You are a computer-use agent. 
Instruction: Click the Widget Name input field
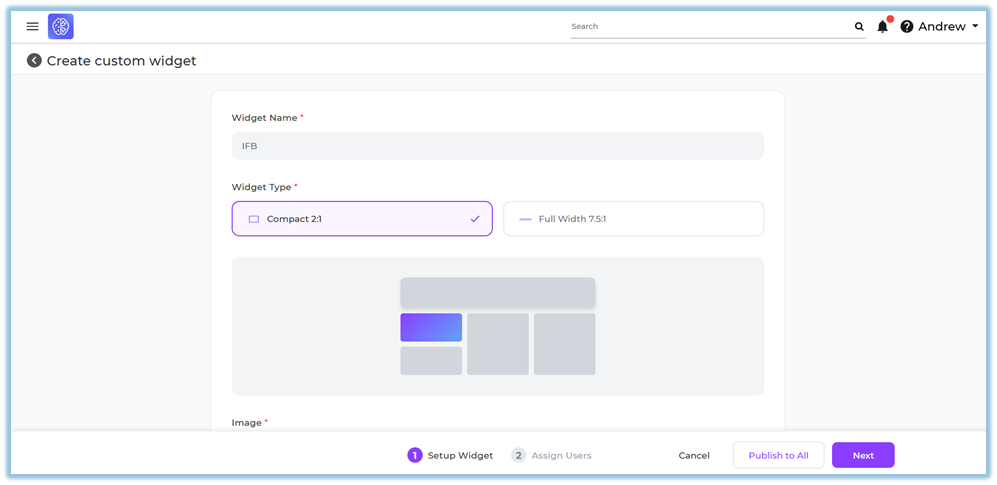coord(497,146)
